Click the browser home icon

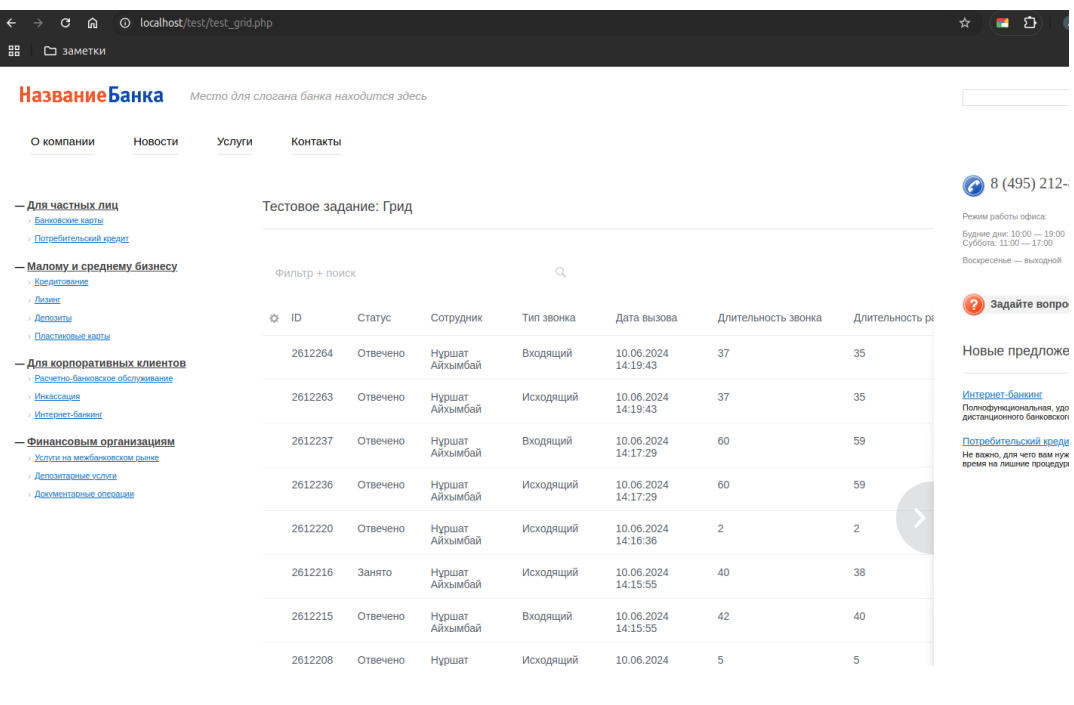93,23
